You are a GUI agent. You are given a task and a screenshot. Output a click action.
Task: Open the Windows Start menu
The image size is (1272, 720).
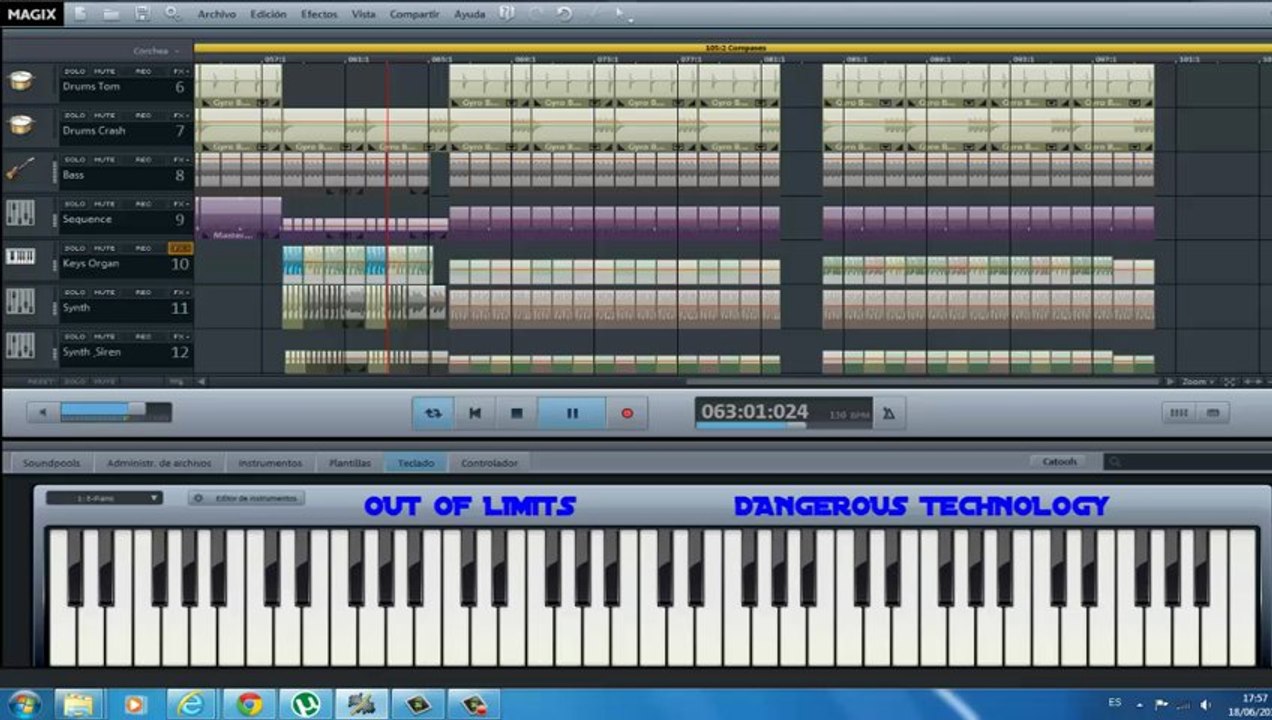[23, 704]
